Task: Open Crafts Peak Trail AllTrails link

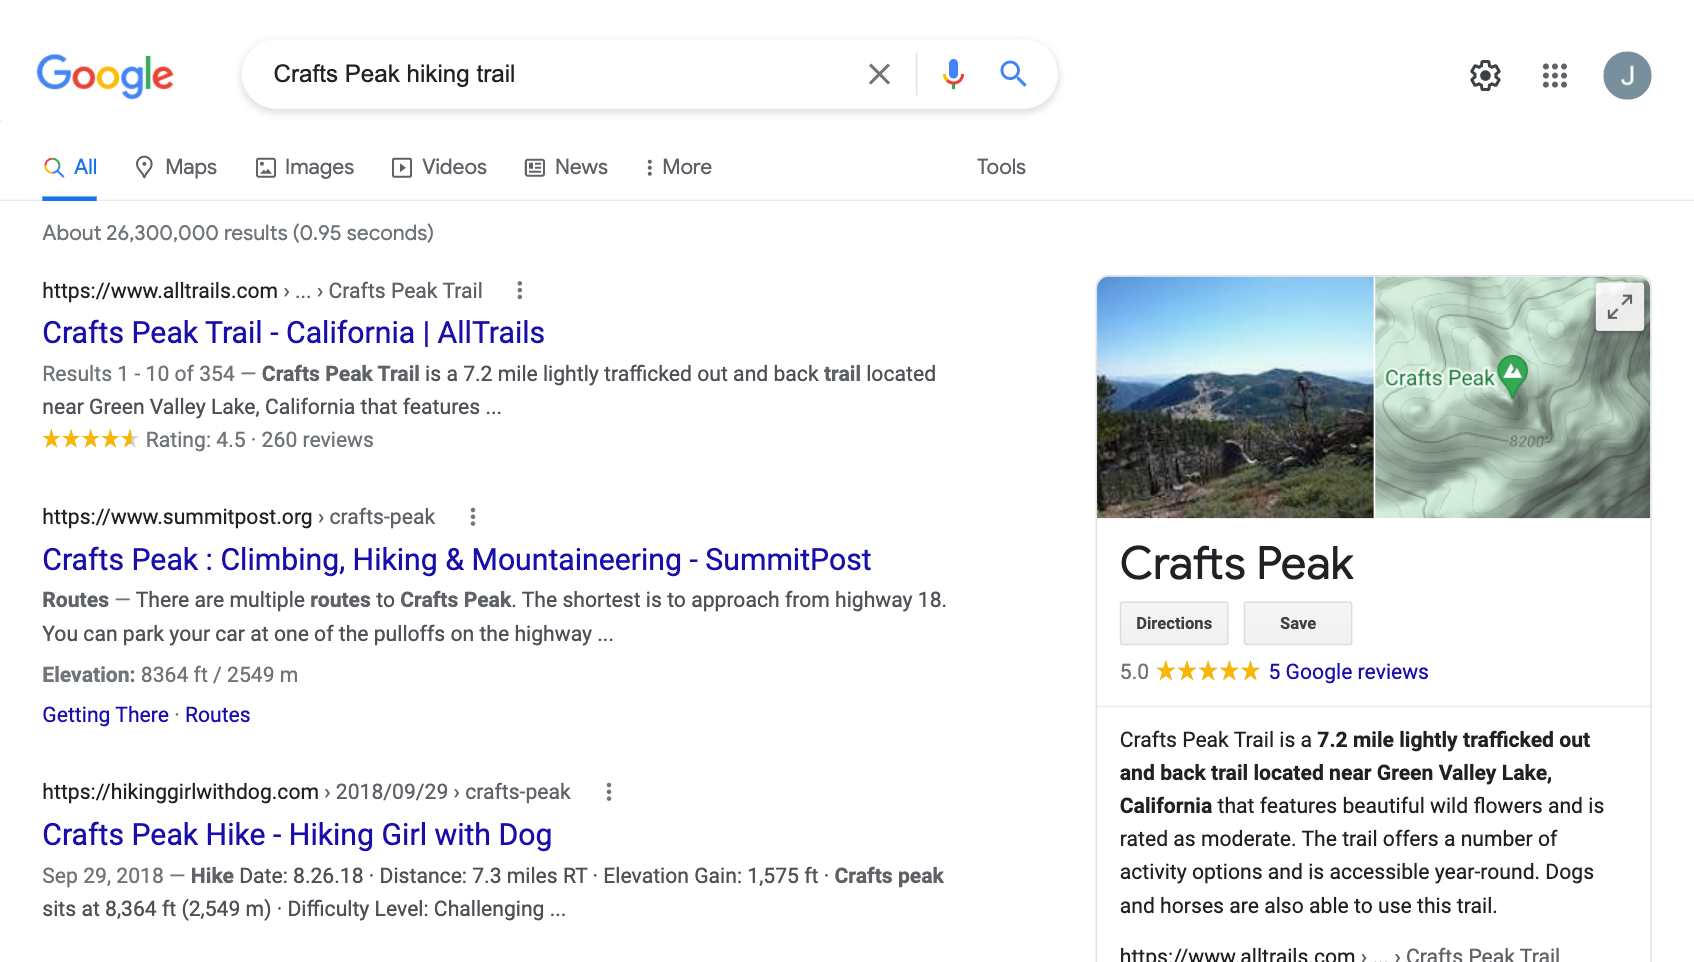Action: pos(293,332)
